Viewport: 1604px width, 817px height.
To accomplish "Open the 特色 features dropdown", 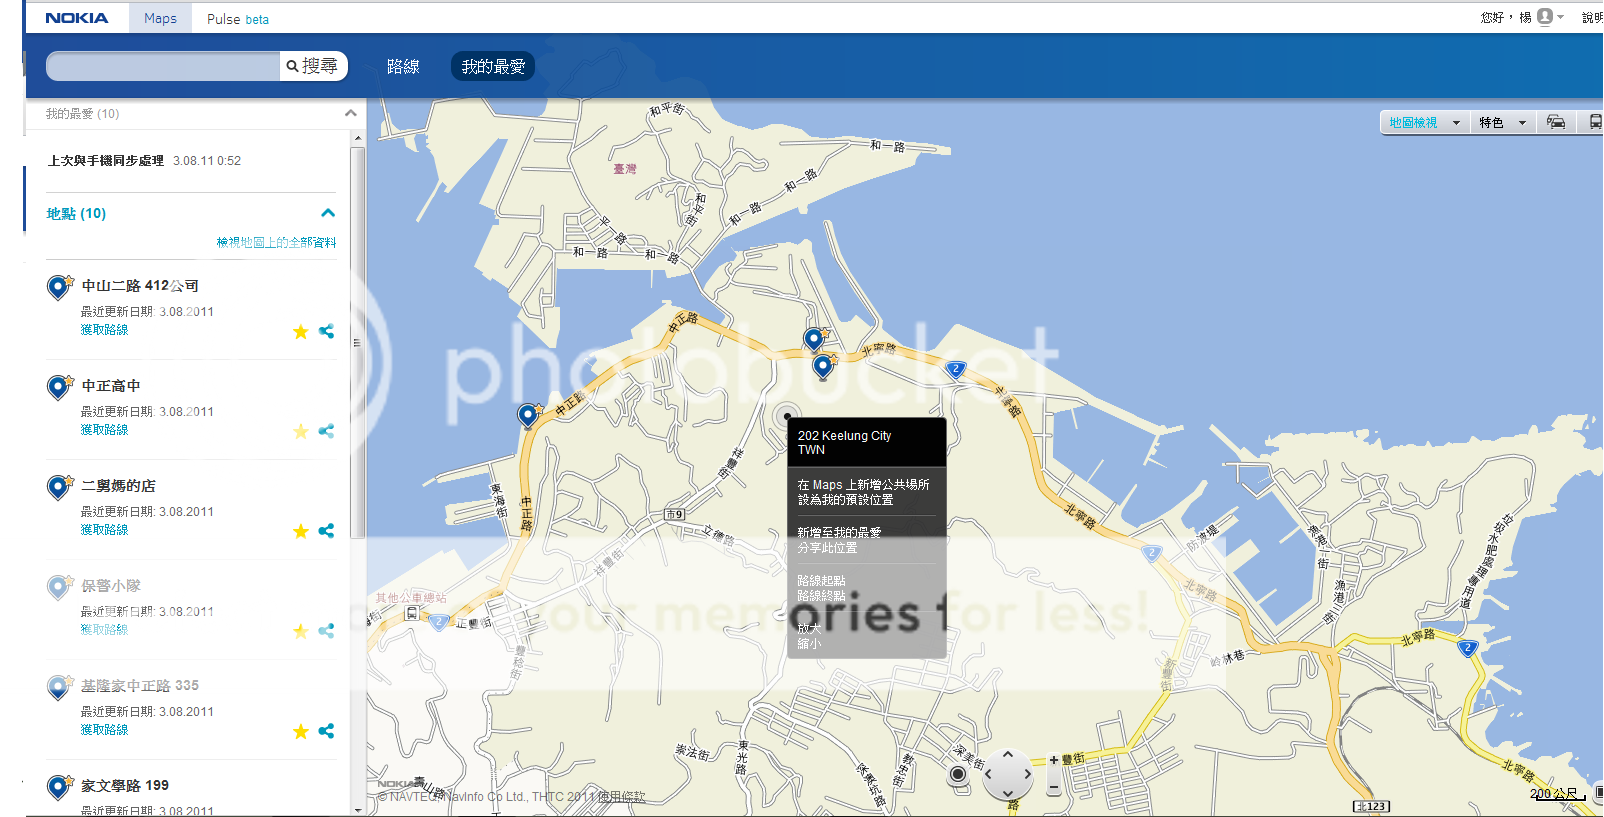I will [1502, 122].
